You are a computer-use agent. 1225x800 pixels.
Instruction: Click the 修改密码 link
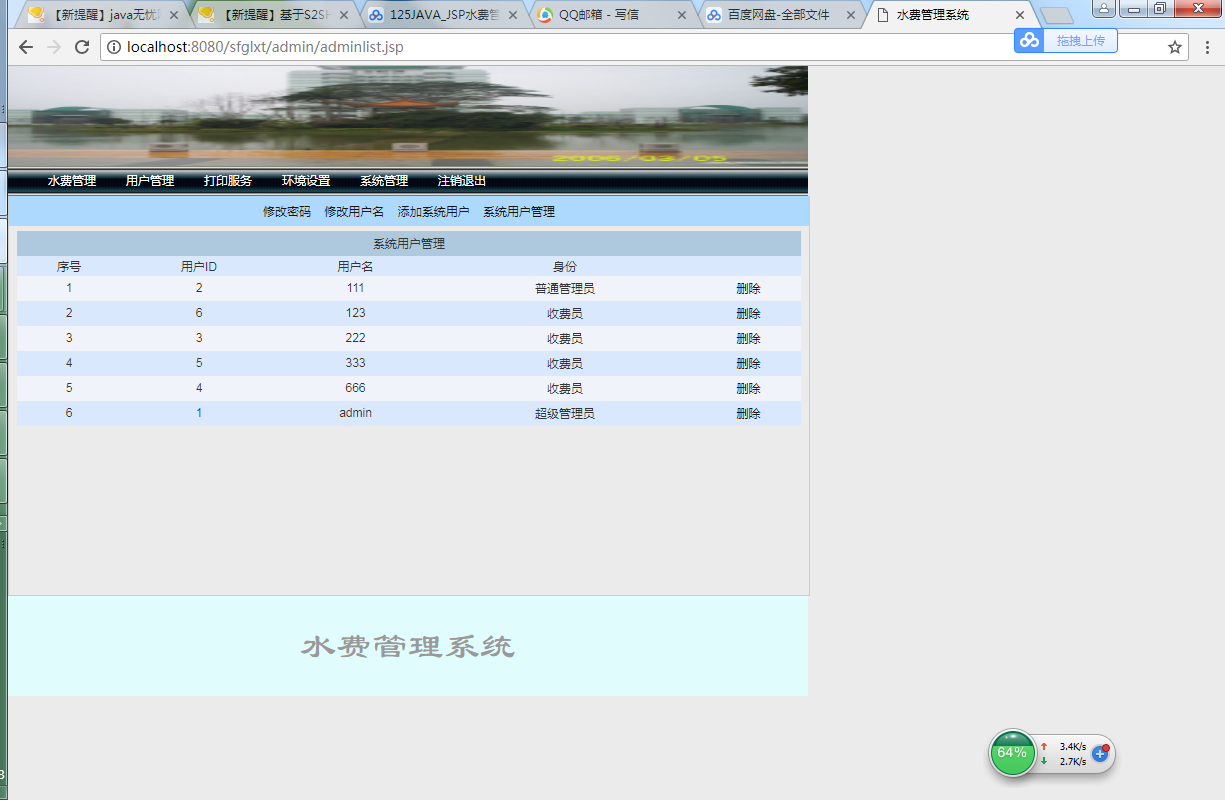(x=287, y=212)
